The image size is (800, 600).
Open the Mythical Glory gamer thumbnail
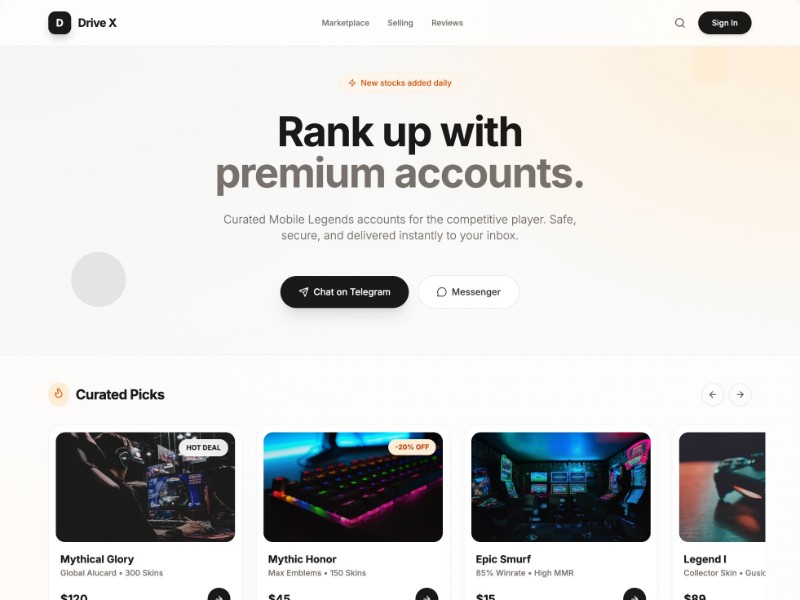pyautogui.click(x=145, y=487)
